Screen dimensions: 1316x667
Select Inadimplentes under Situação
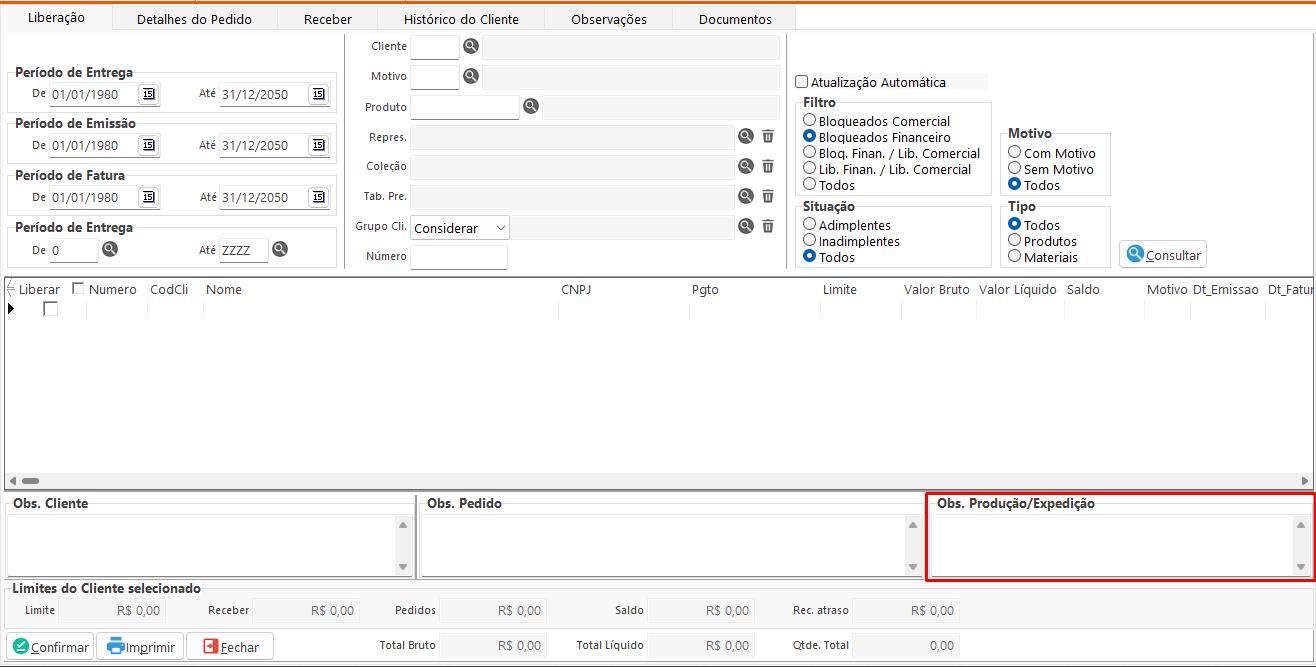coord(810,241)
